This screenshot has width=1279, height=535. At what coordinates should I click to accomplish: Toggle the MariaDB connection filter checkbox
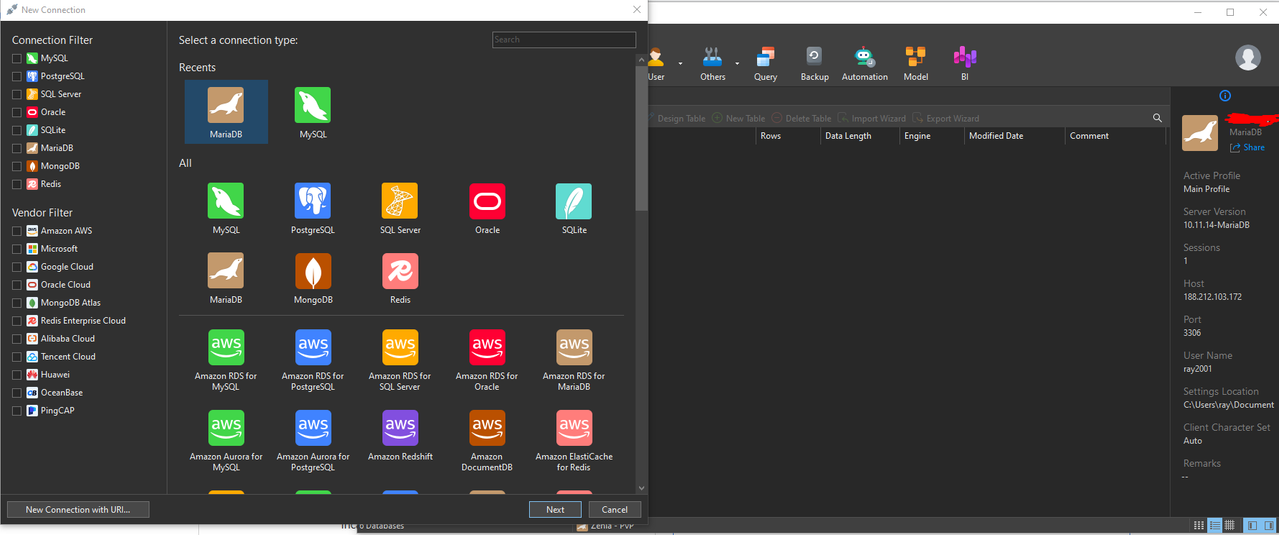coord(16,148)
